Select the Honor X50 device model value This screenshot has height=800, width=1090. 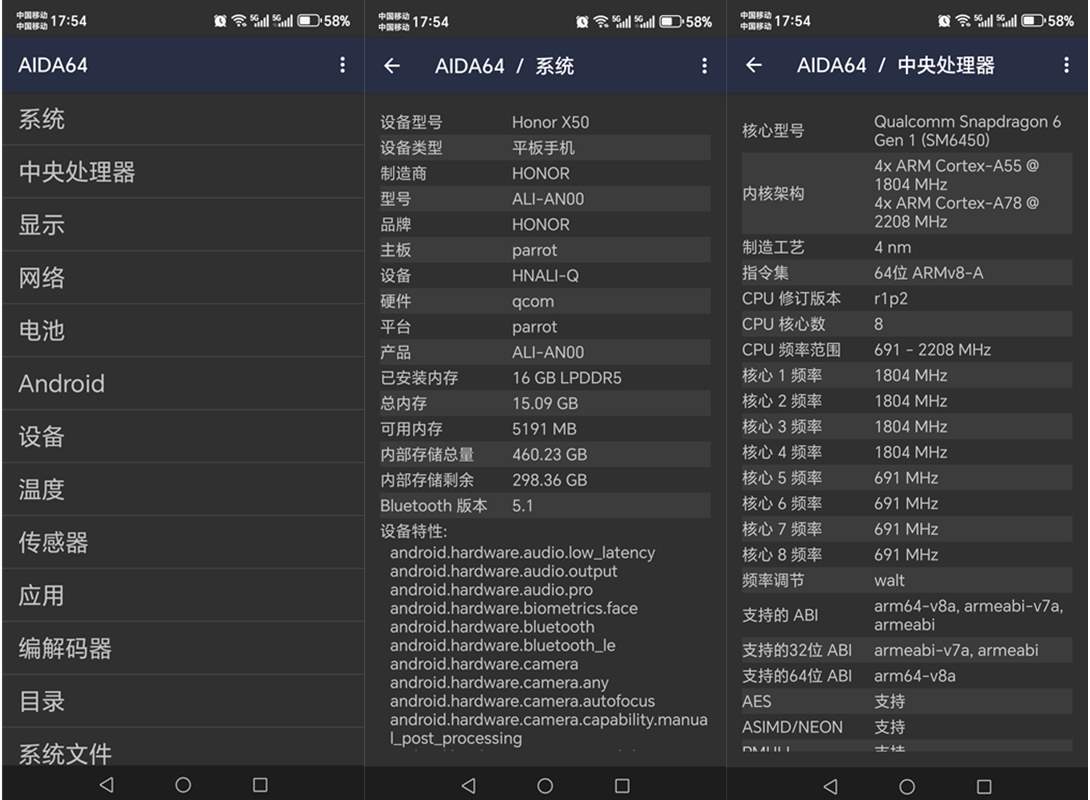[551, 122]
